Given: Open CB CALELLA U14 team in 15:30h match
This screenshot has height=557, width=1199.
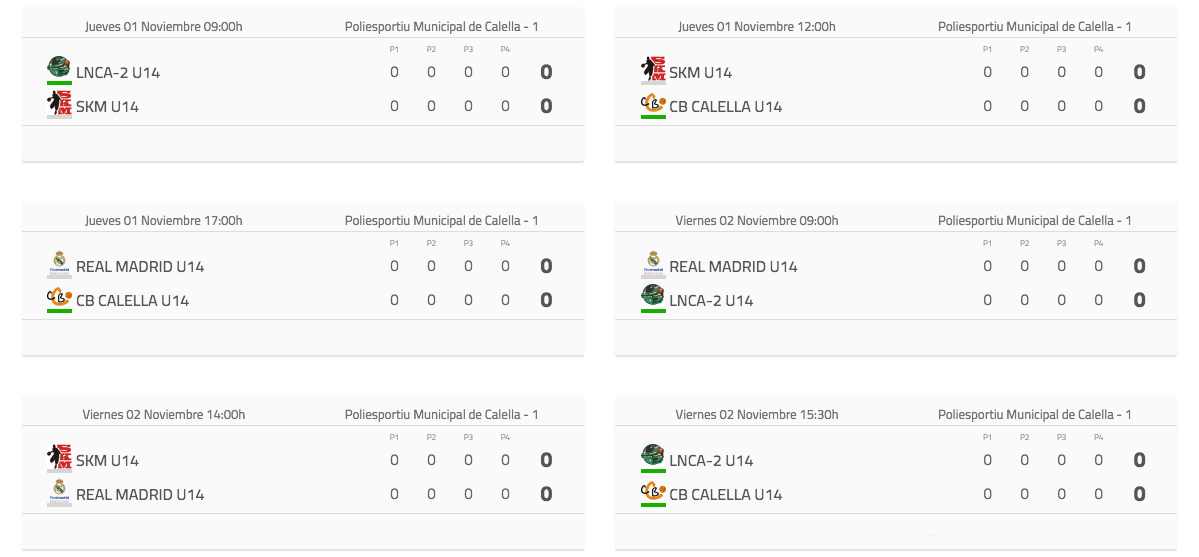Looking at the screenshot, I should (726, 494).
